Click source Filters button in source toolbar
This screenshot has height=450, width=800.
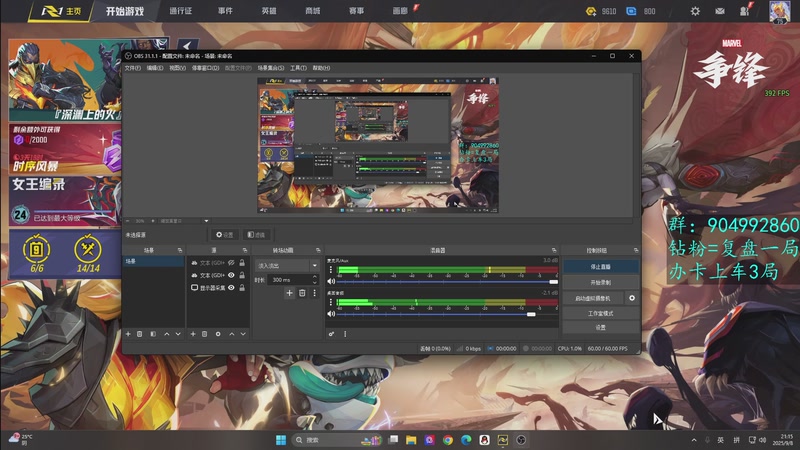[257, 235]
